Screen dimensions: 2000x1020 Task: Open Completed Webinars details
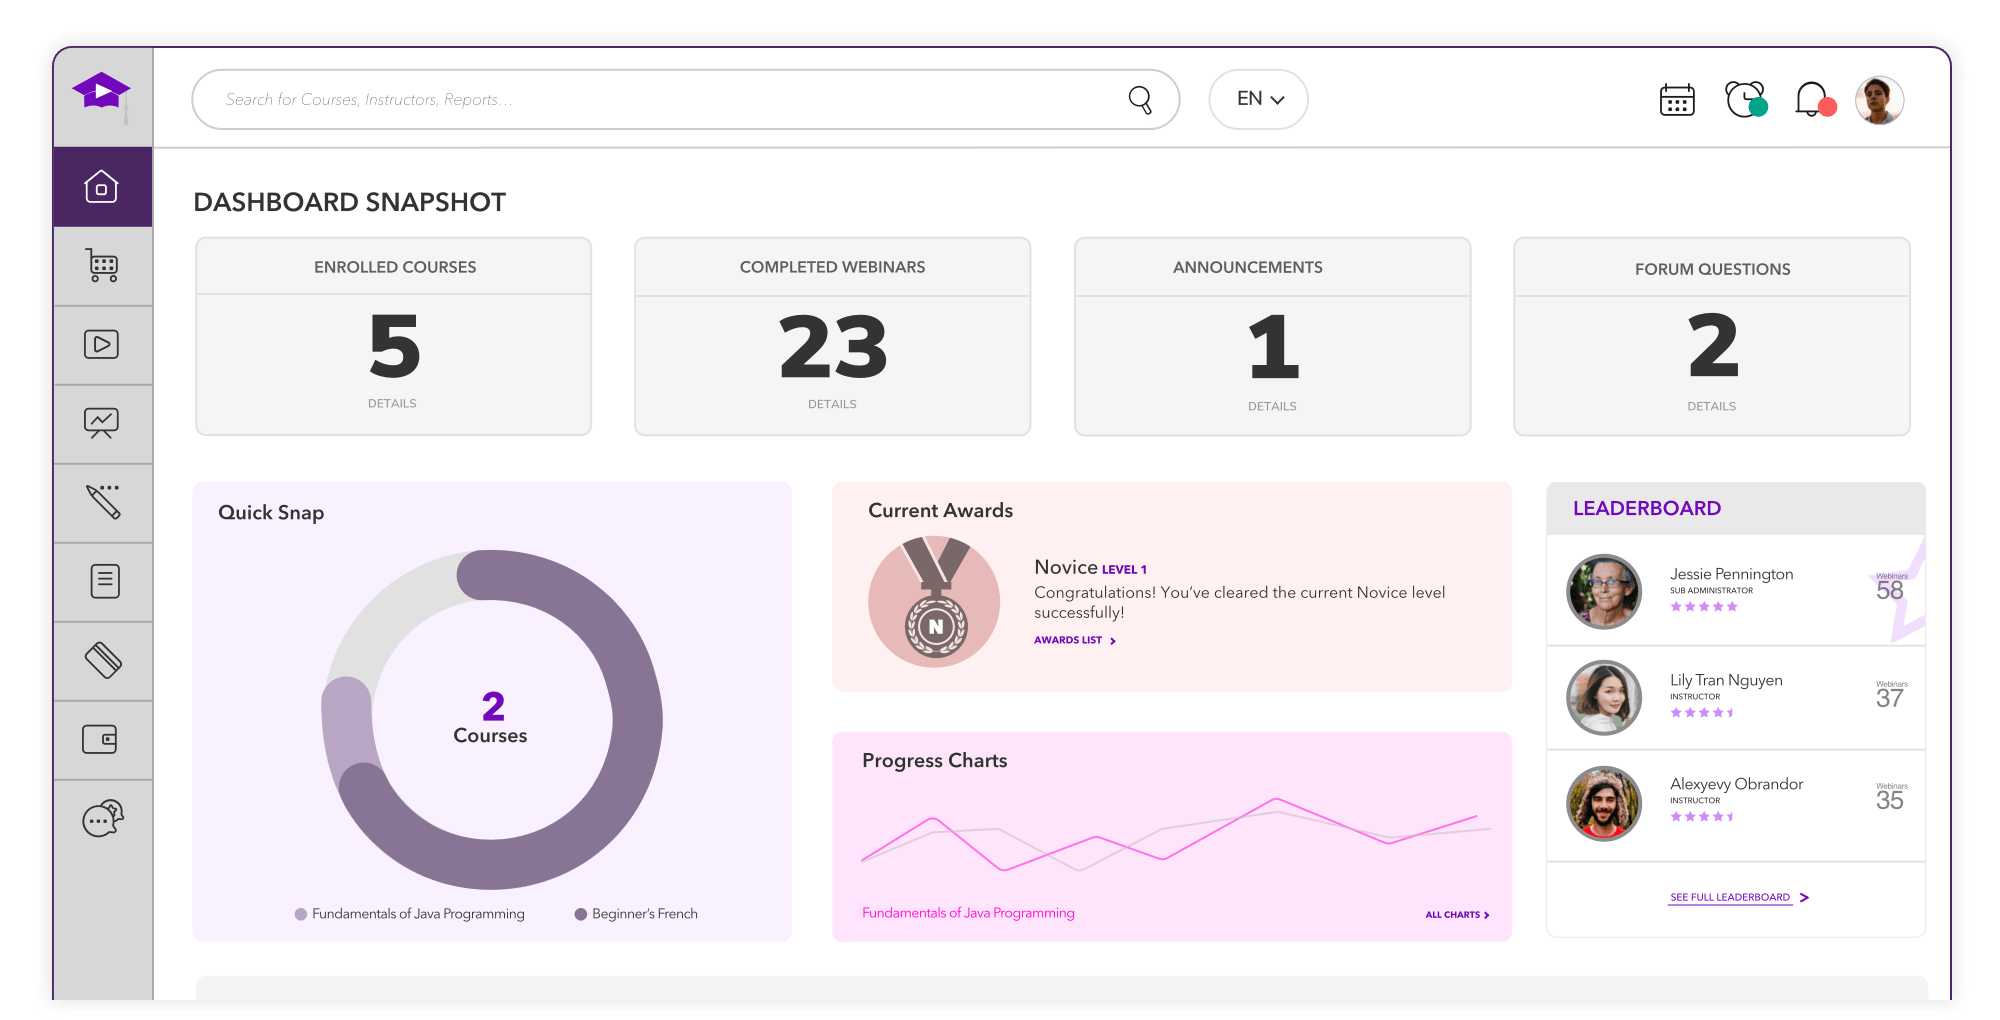coord(832,405)
